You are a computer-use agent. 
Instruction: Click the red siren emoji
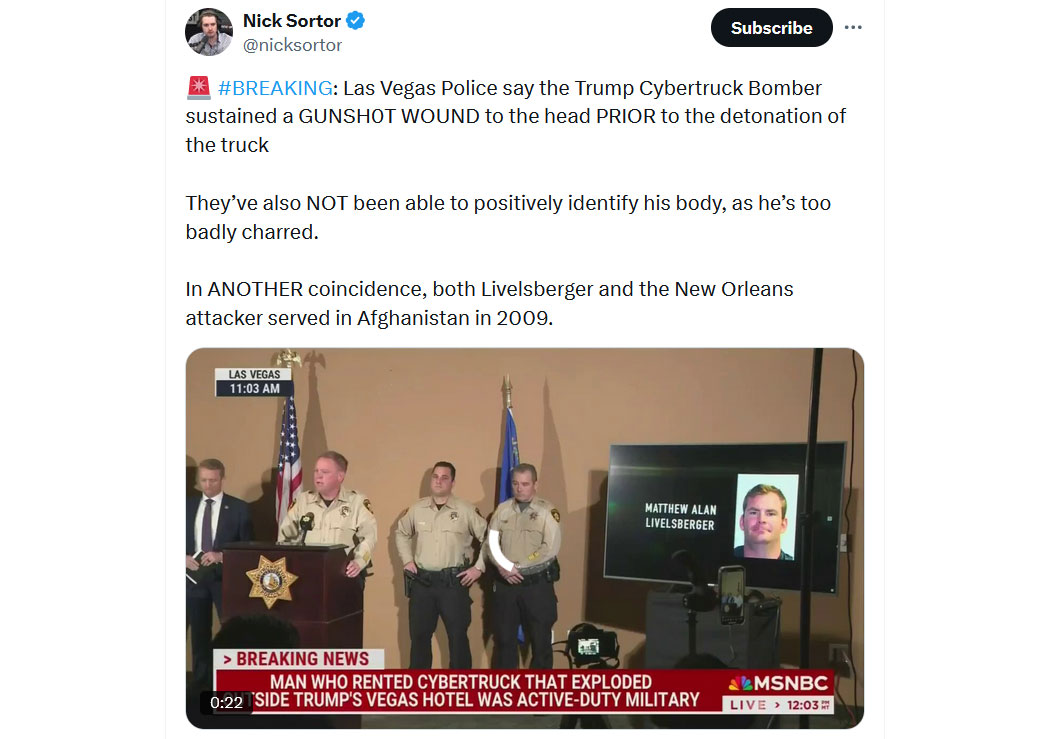[199, 88]
